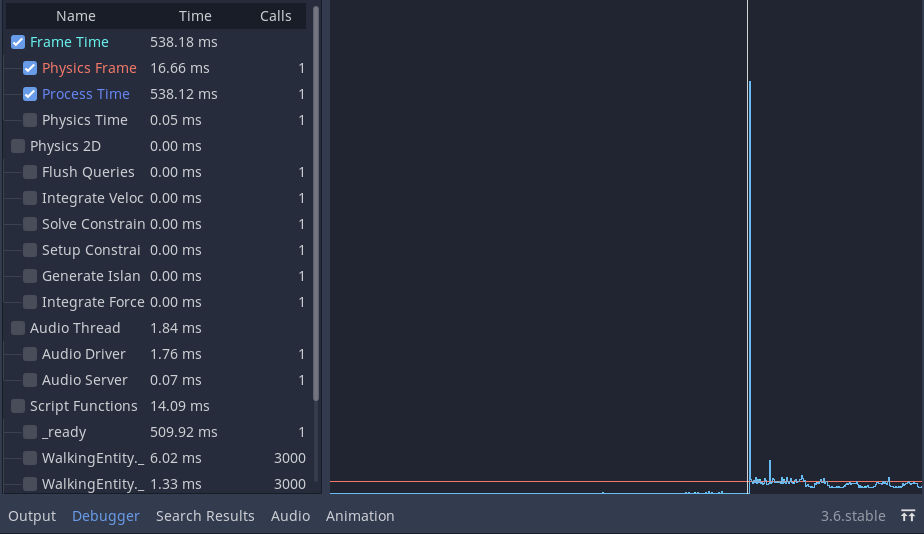924x534 pixels.
Task: Select the Physics Frame row label
Action: (x=89, y=68)
